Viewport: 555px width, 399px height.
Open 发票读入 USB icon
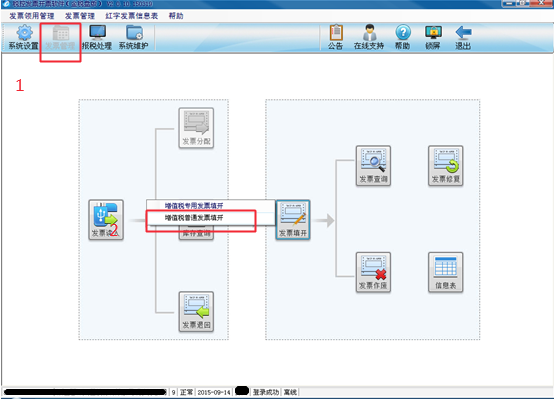[106, 220]
